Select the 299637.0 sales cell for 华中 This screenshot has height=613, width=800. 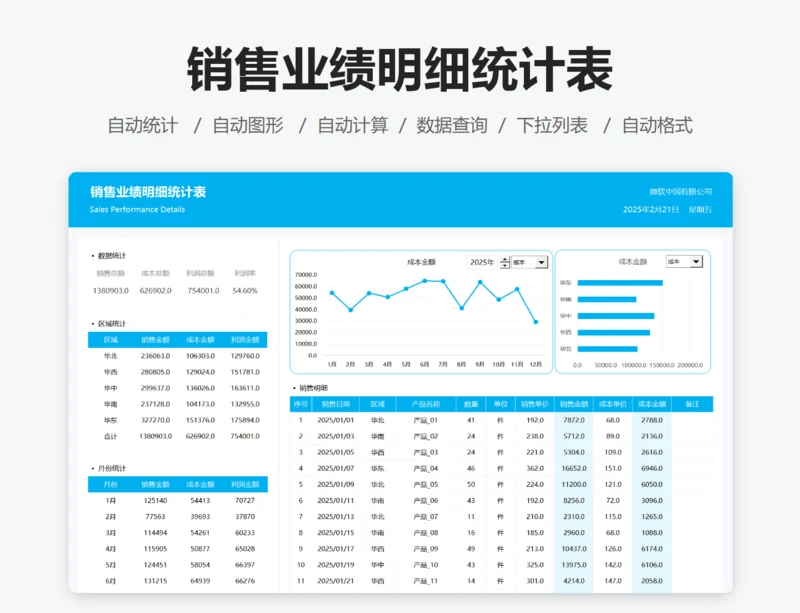click(156, 388)
